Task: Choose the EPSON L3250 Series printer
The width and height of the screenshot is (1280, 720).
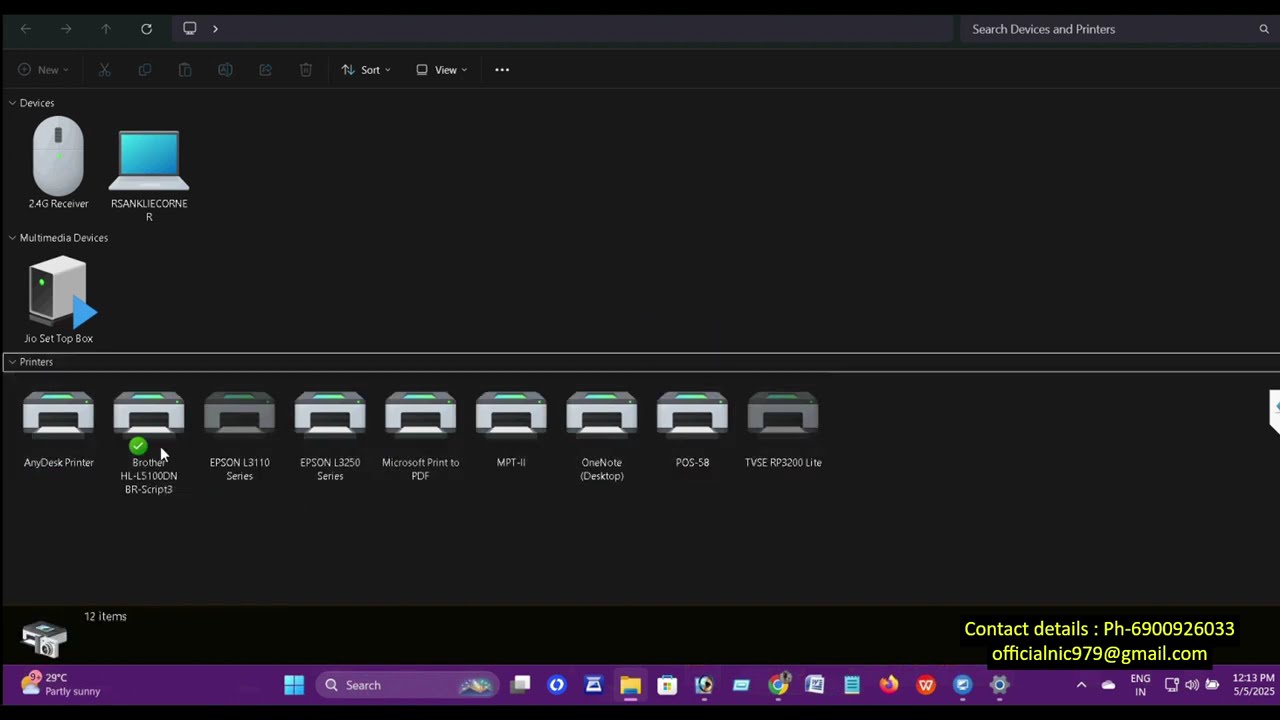Action: tap(330, 436)
